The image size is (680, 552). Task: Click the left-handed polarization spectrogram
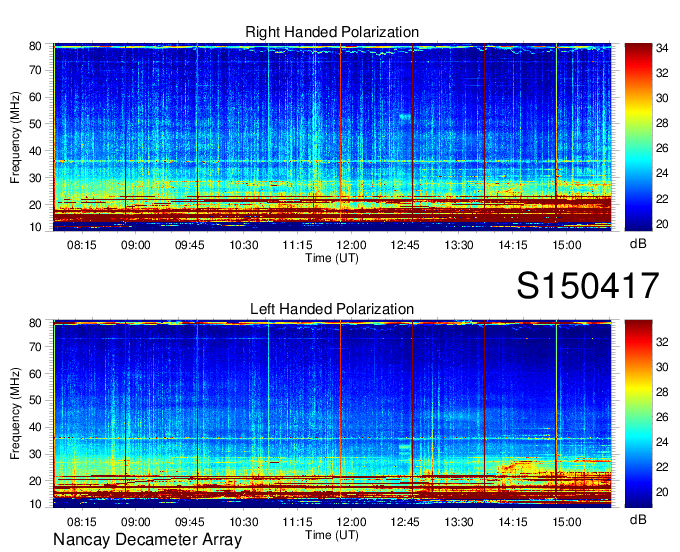tap(332, 414)
